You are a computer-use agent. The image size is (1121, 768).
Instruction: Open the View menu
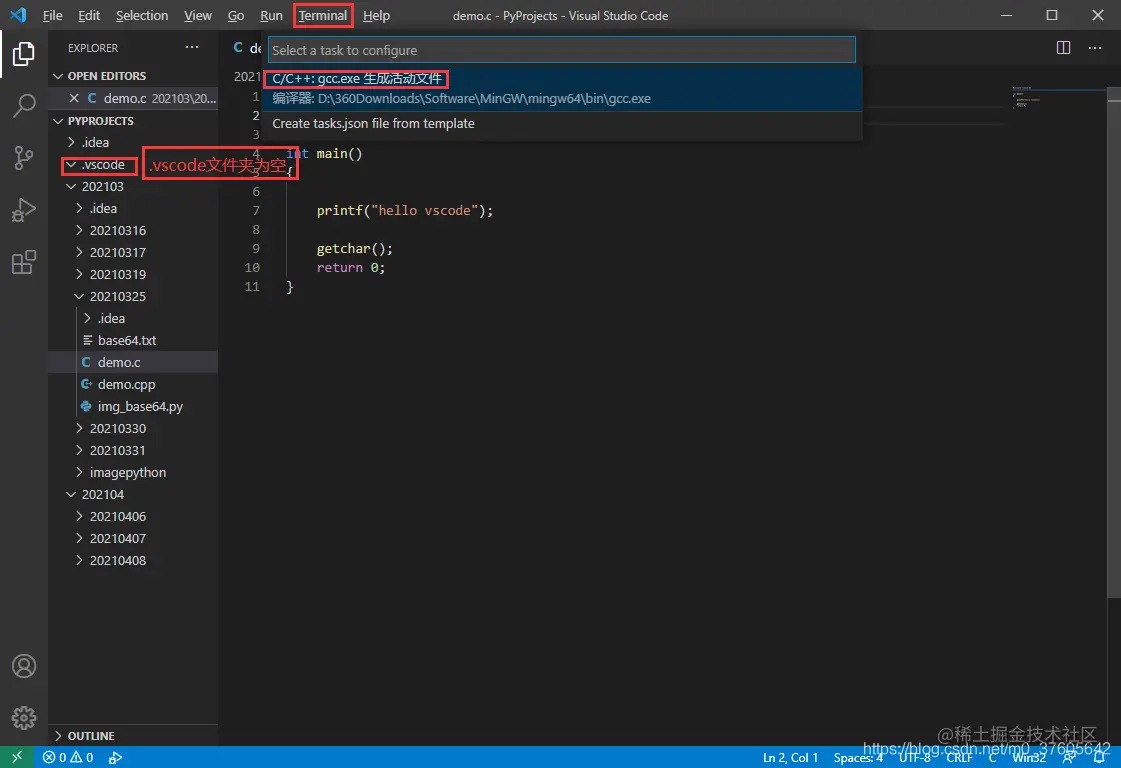[x=197, y=16]
